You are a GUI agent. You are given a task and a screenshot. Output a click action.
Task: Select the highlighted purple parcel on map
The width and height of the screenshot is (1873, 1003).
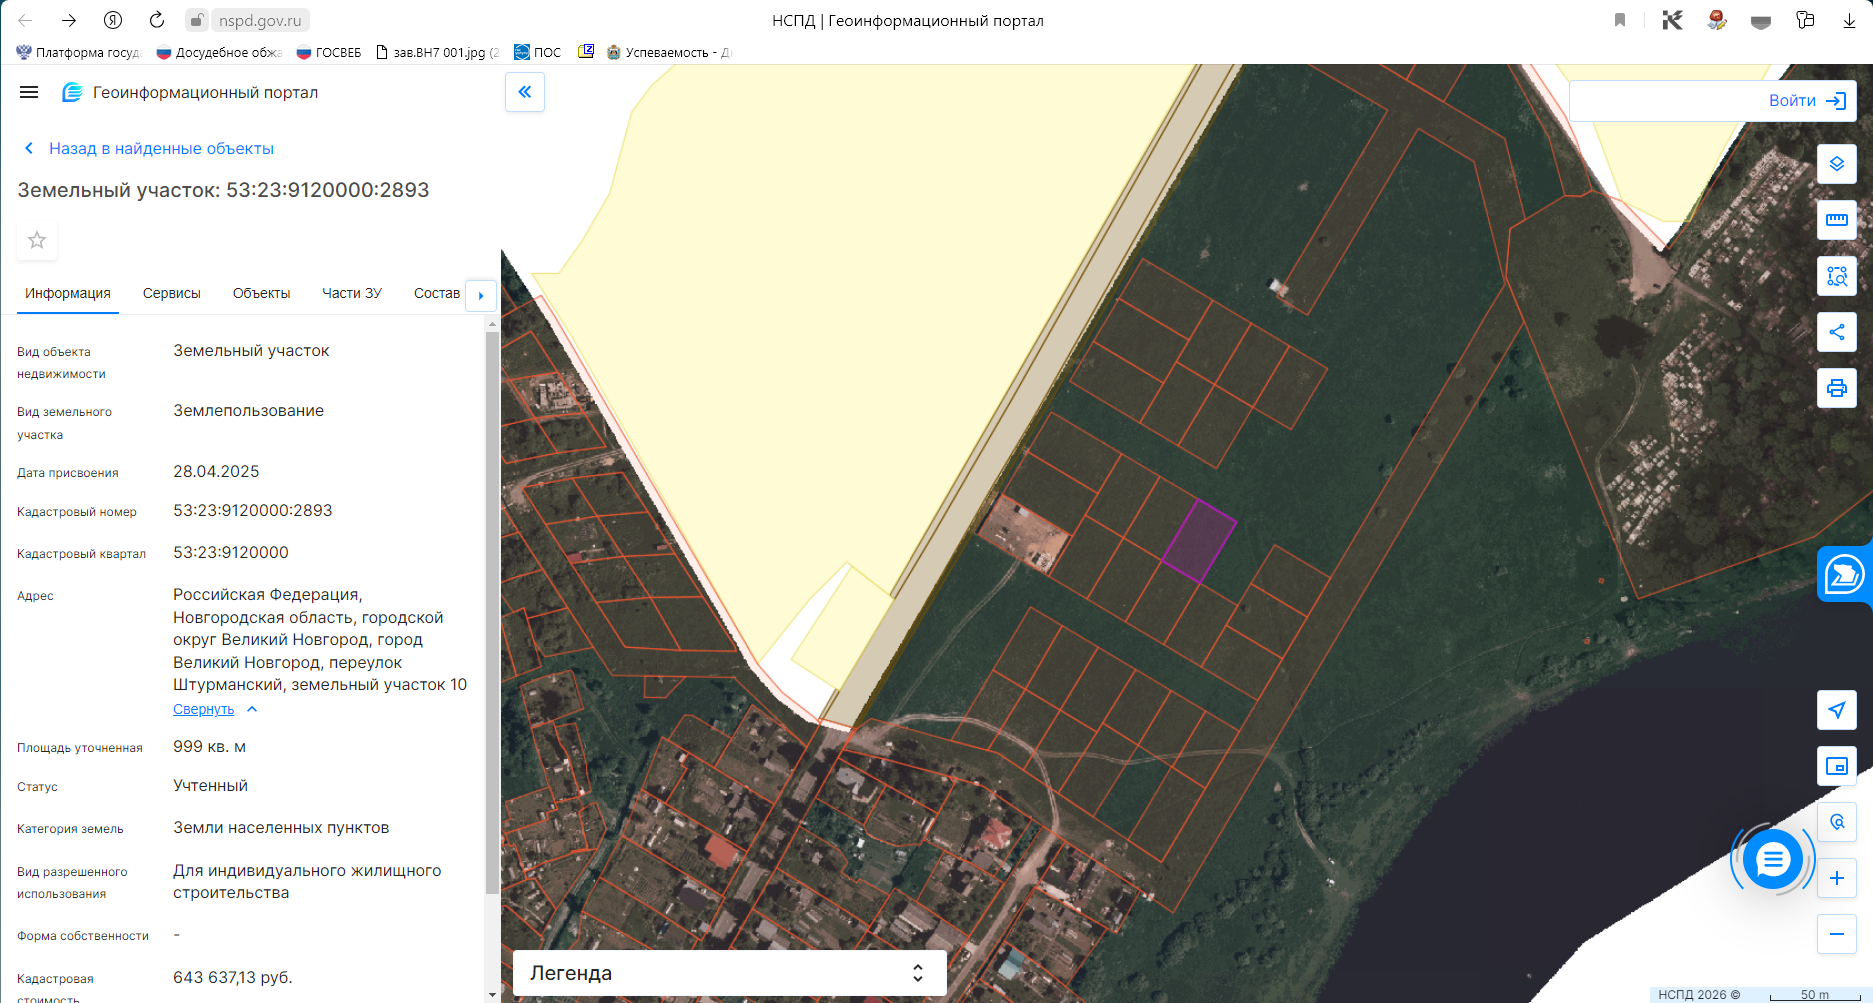pyautogui.click(x=1199, y=541)
